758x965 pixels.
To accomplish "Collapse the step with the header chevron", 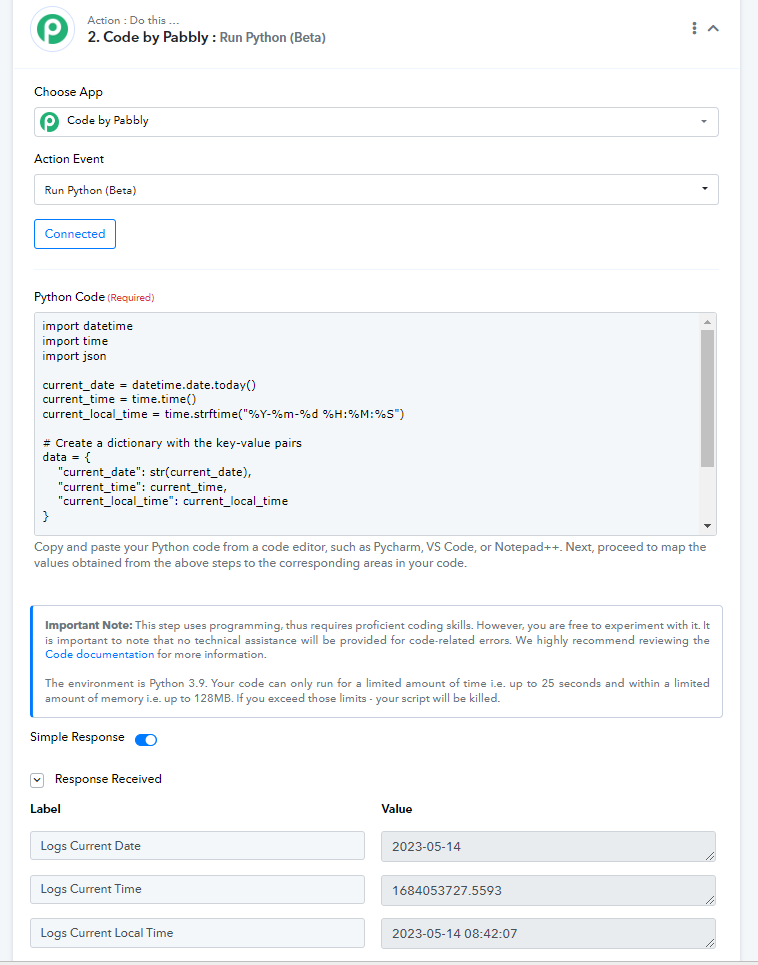I will [x=713, y=28].
